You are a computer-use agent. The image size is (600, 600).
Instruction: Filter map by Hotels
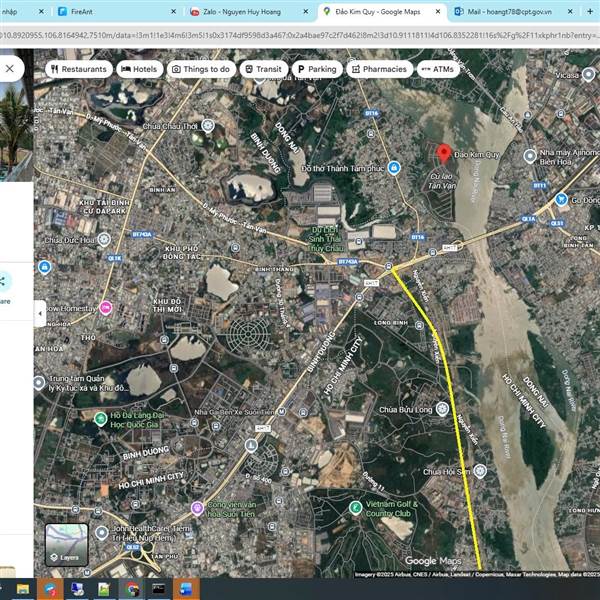(x=140, y=69)
